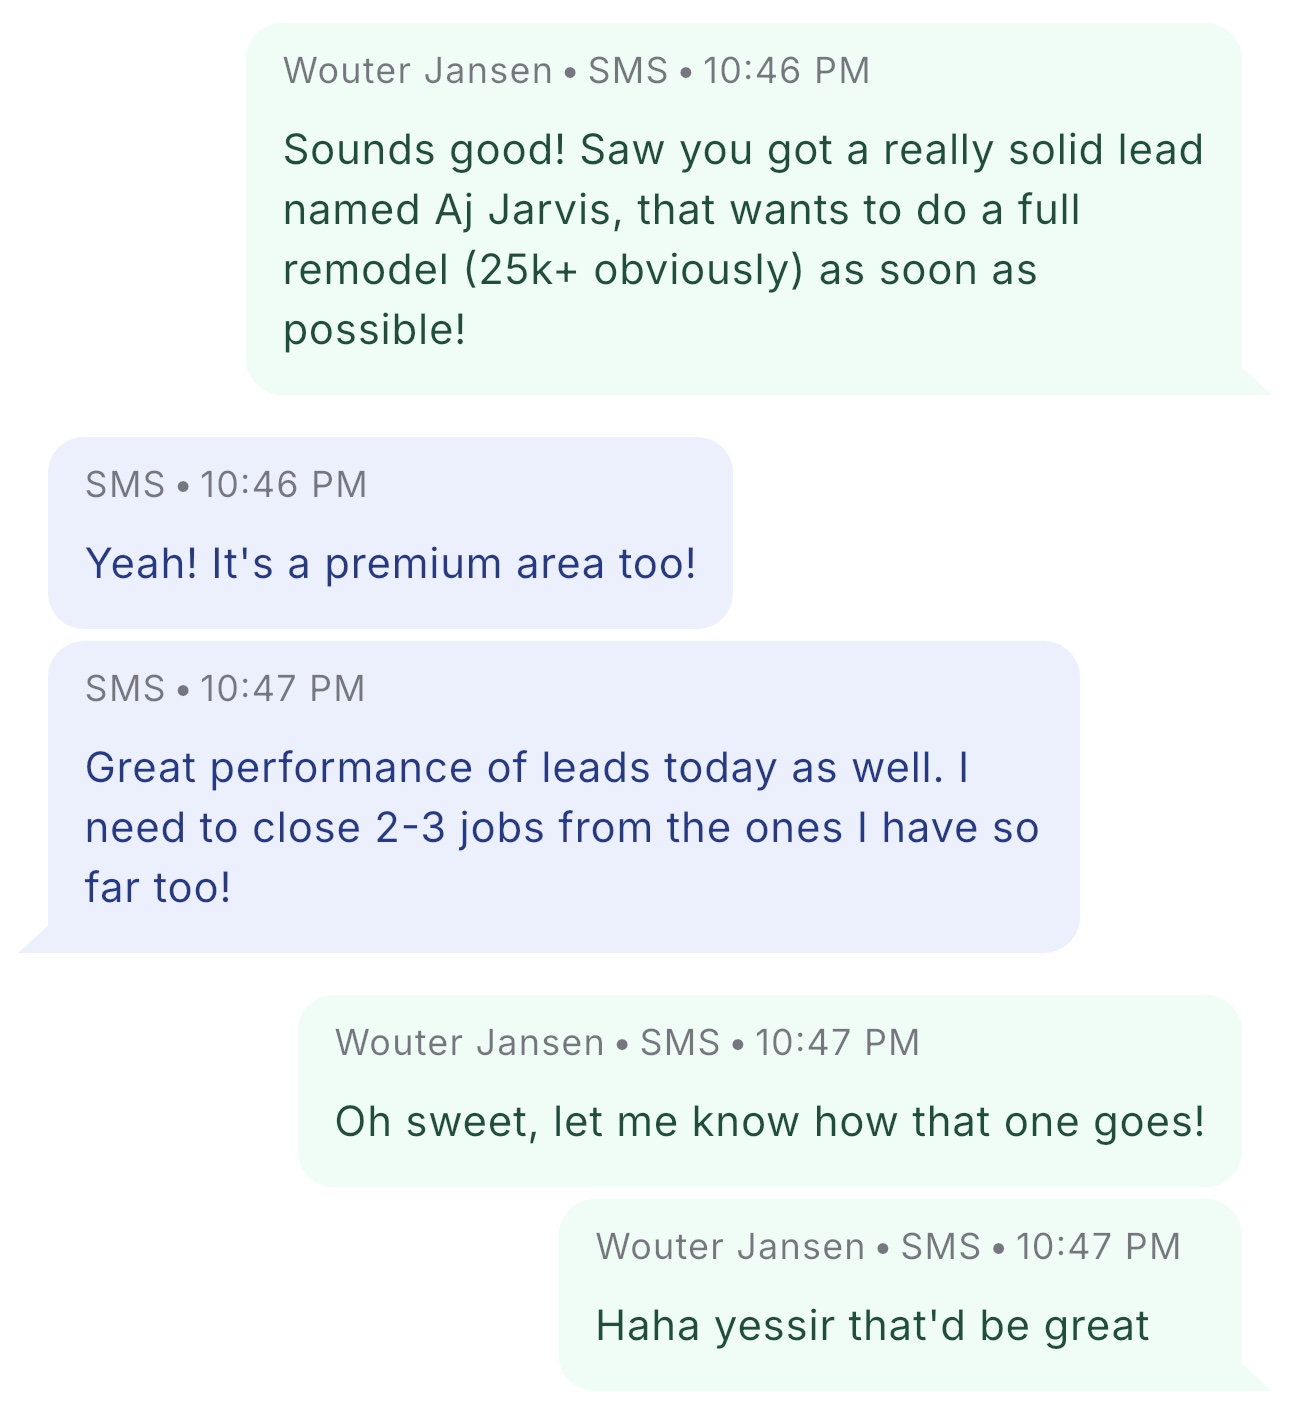Select the "Yeah! It's a premium area too!" message
This screenshot has width=1290, height=1421.
click(x=390, y=563)
